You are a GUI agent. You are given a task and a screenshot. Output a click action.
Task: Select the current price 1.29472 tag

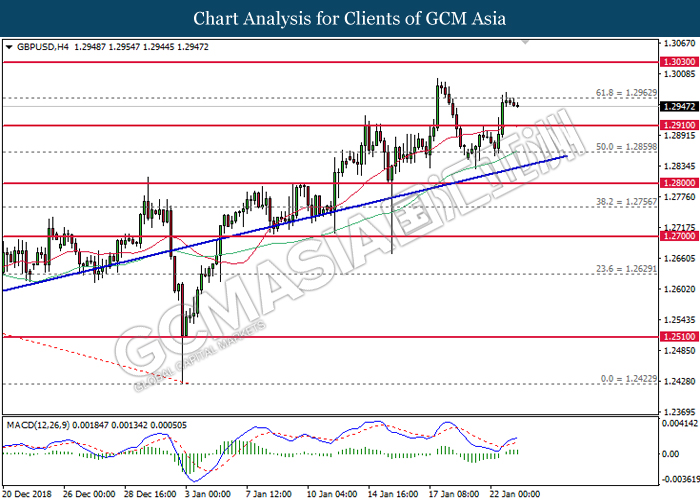[678, 106]
